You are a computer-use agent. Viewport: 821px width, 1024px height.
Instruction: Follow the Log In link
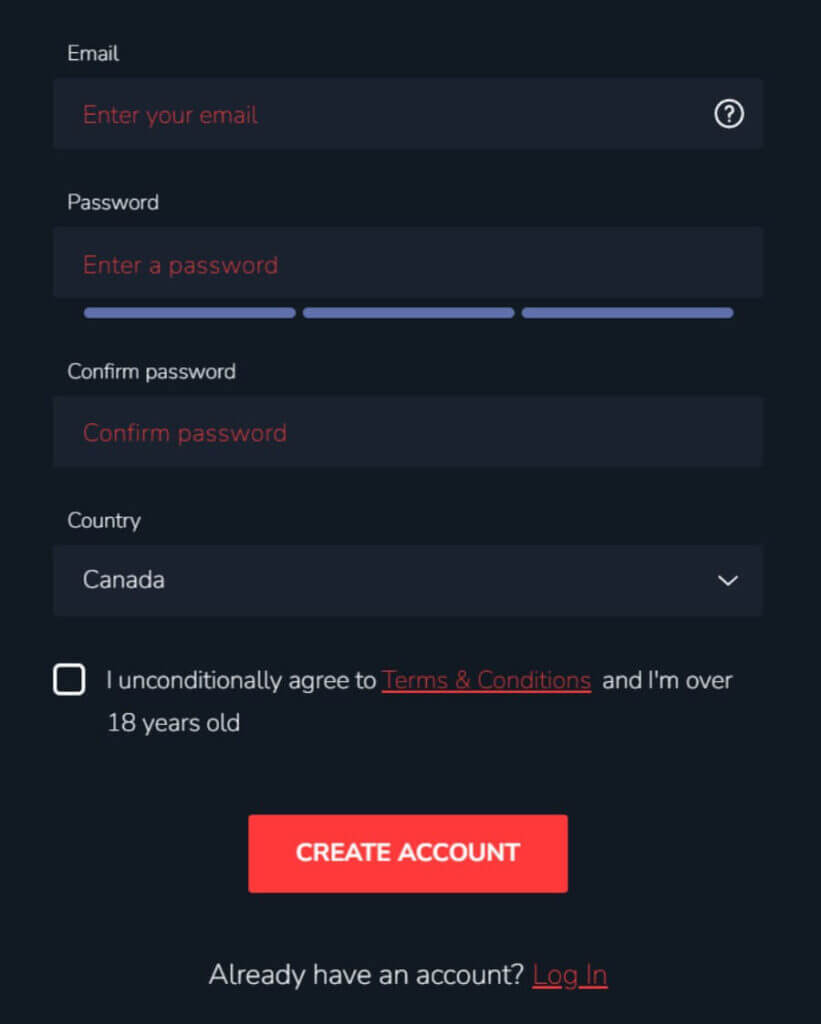tap(570, 975)
